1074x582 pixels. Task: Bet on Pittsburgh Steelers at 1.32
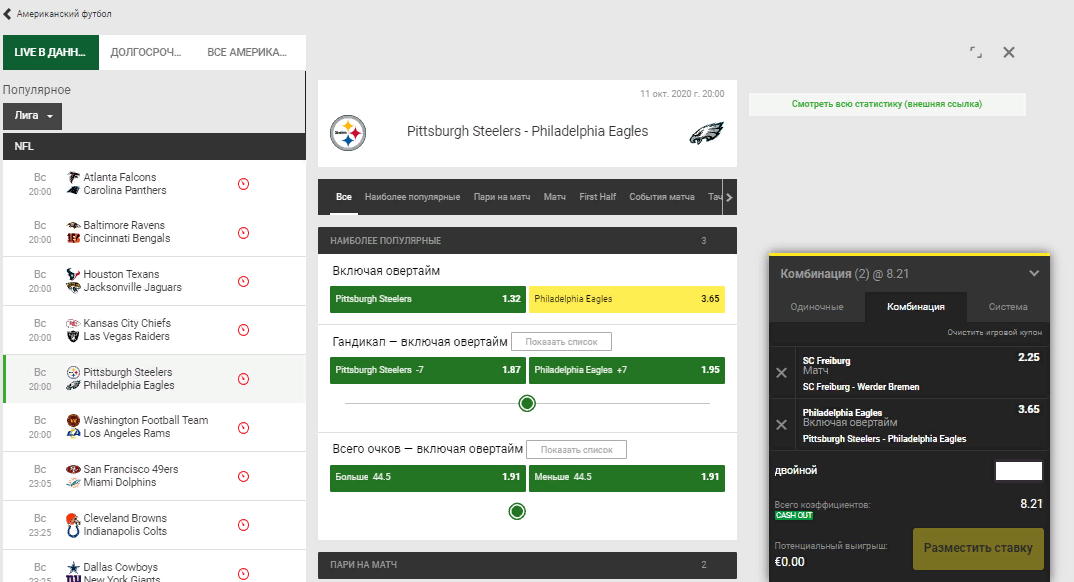(428, 299)
